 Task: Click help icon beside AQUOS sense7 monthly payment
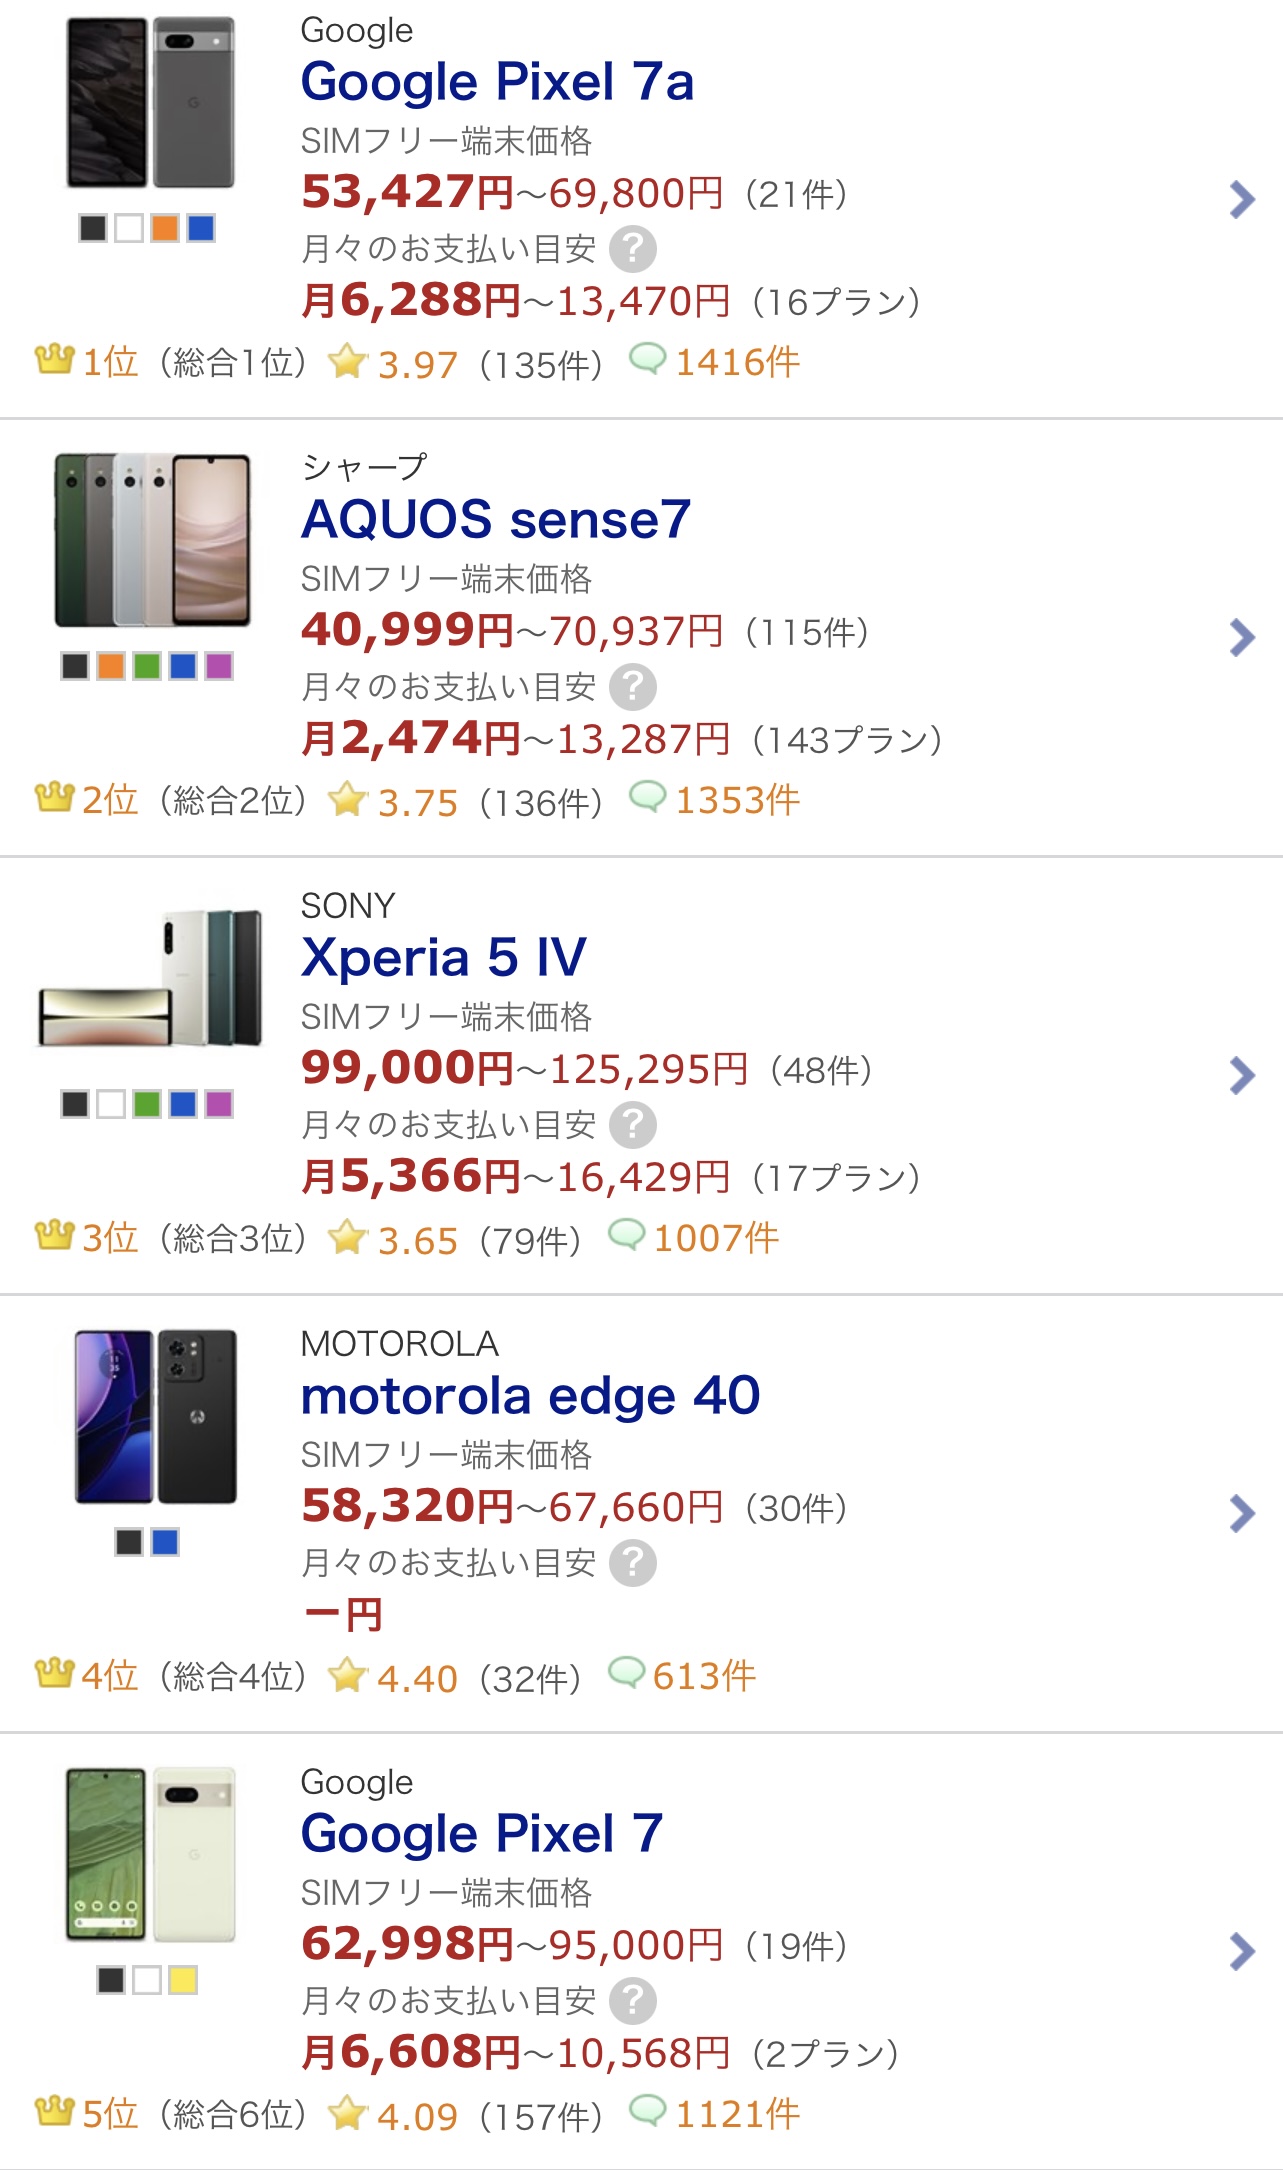[633, 687]
